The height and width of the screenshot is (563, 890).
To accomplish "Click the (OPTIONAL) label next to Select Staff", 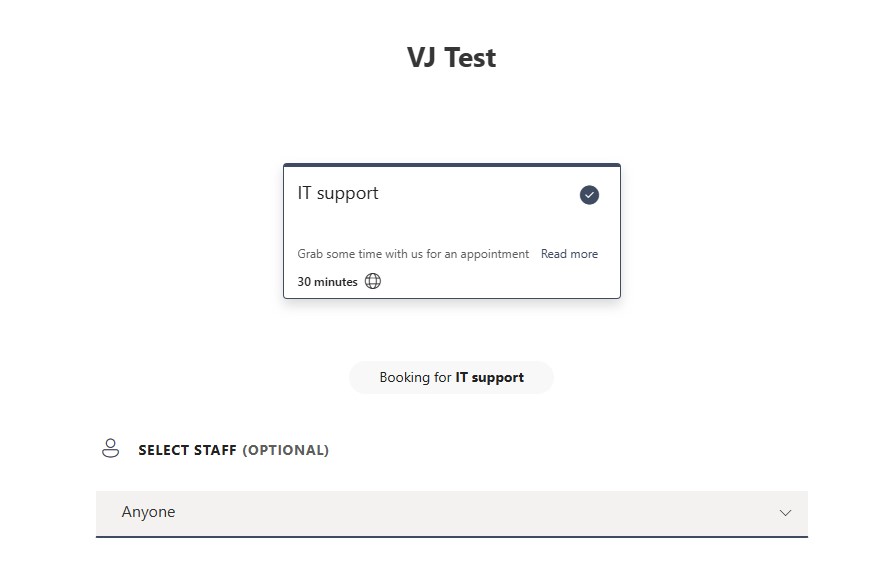I will [286, 450].
